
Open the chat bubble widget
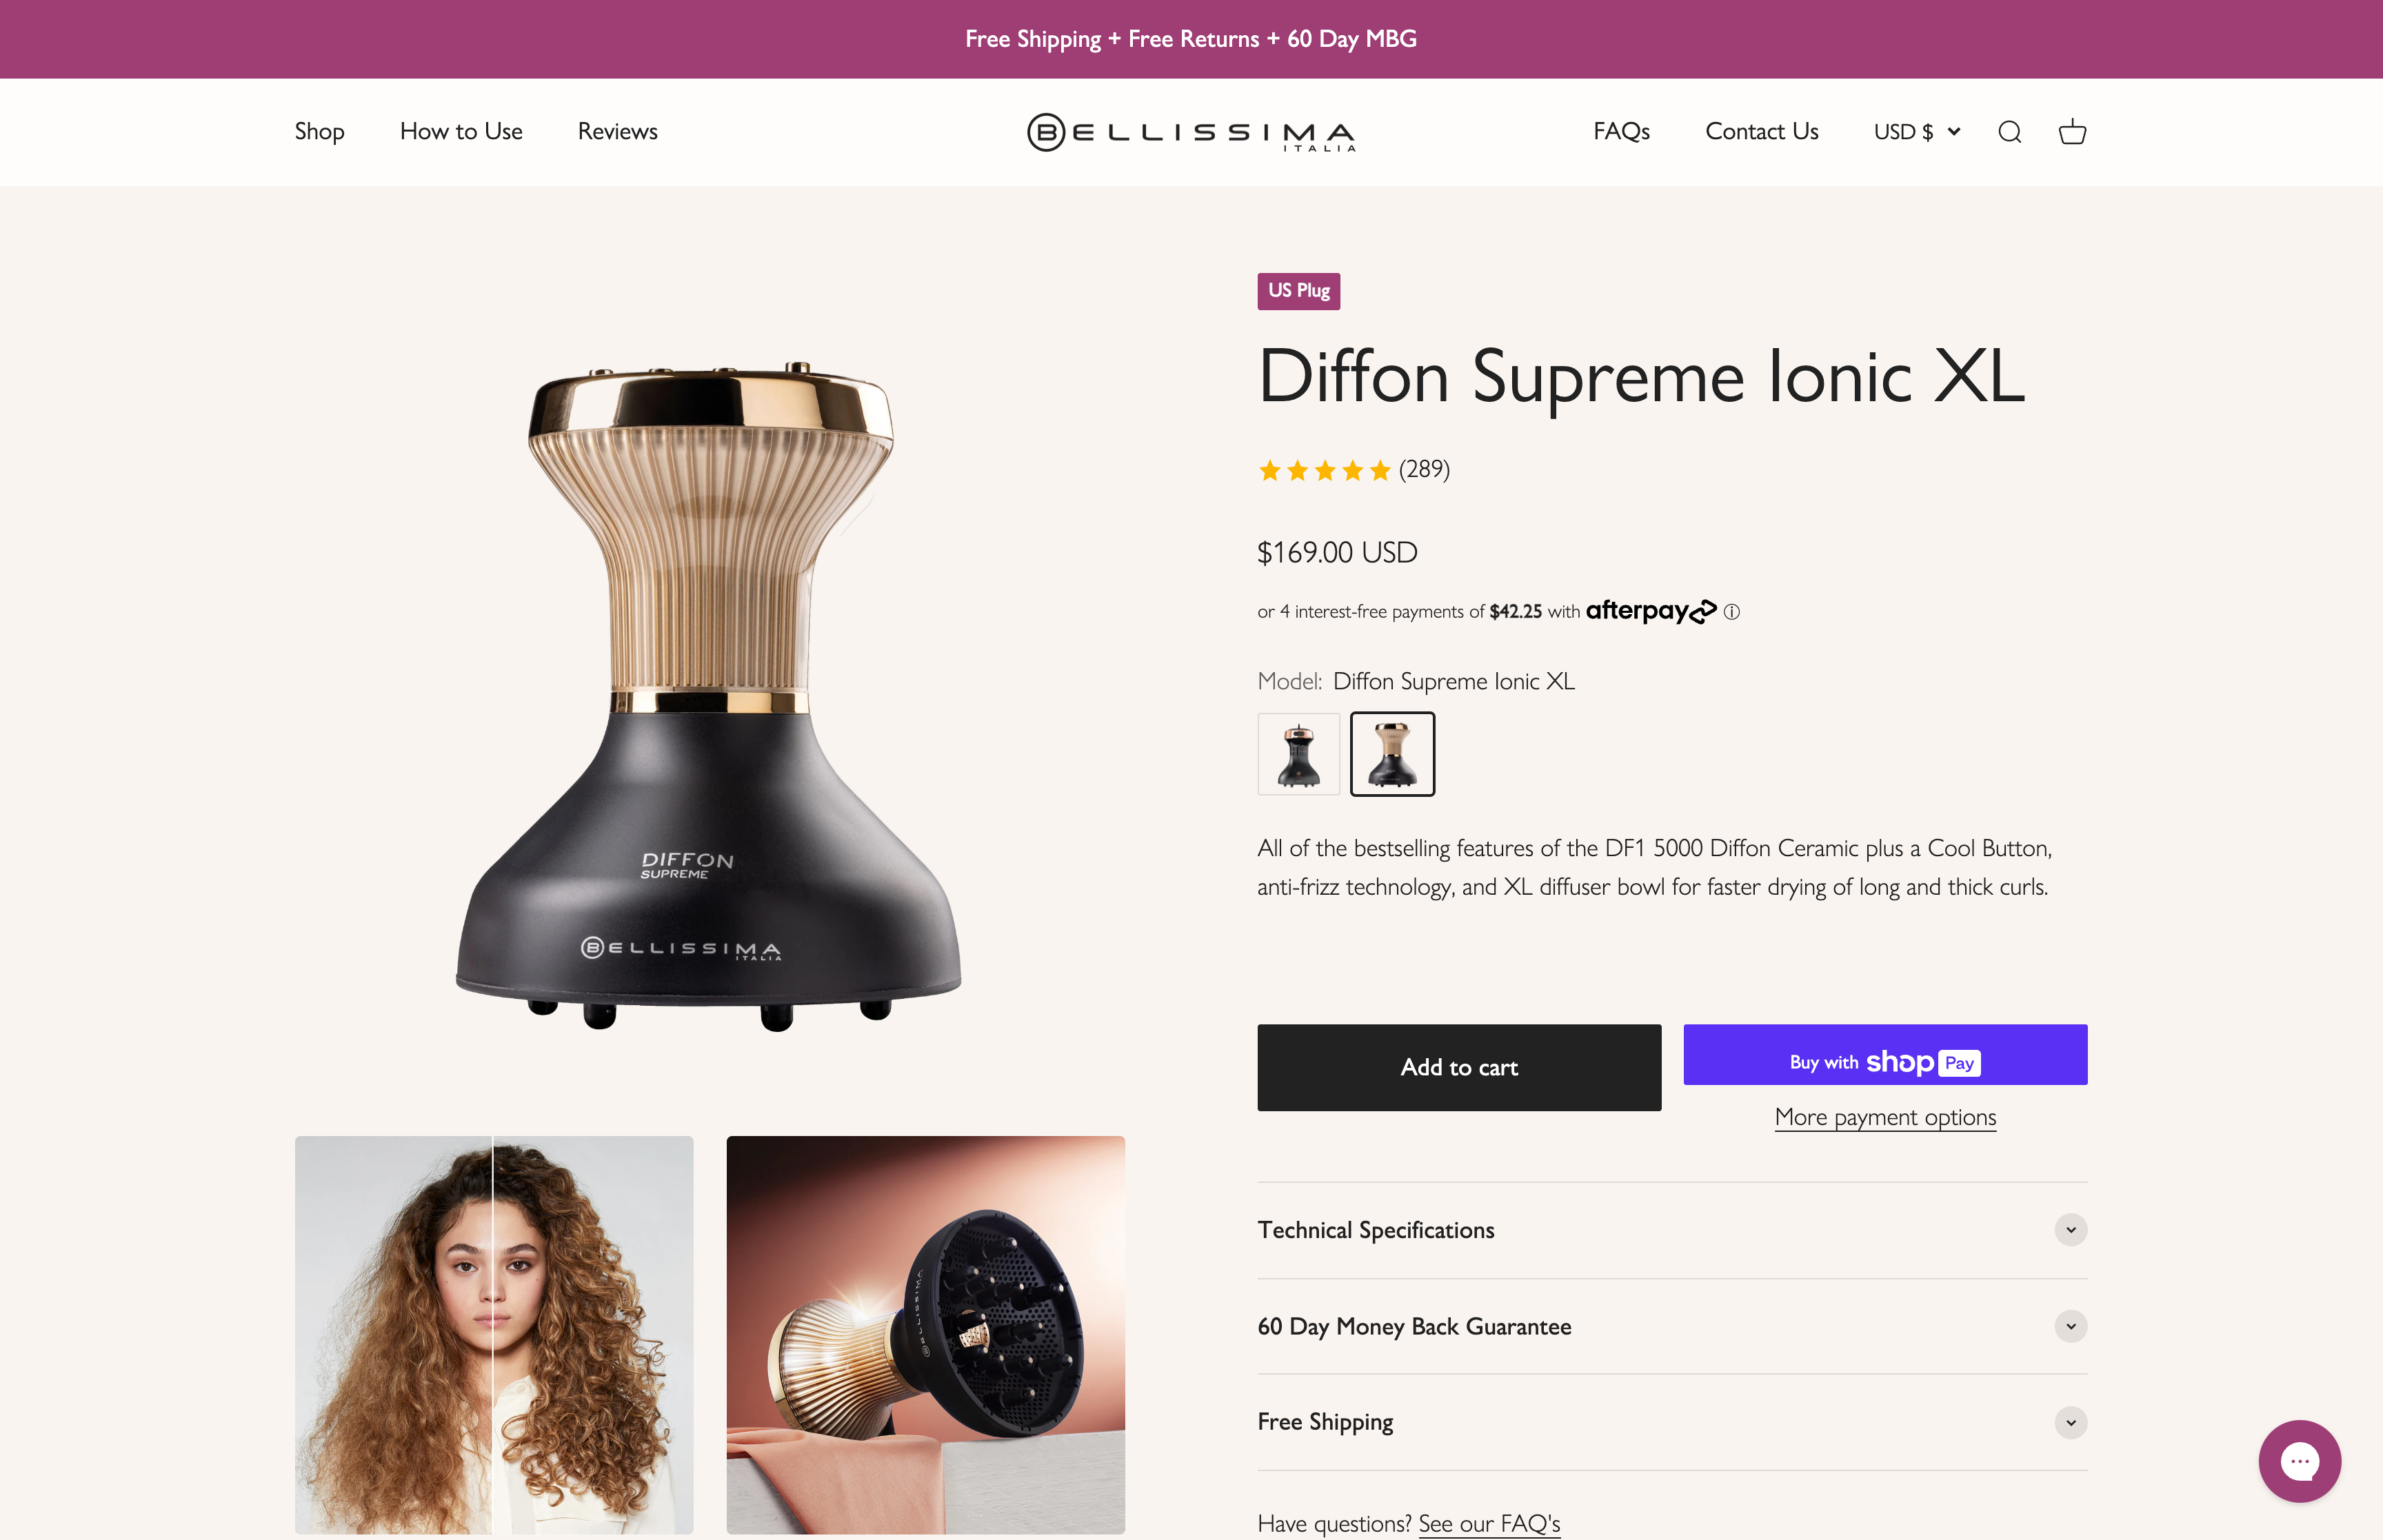(2299, 1461)
